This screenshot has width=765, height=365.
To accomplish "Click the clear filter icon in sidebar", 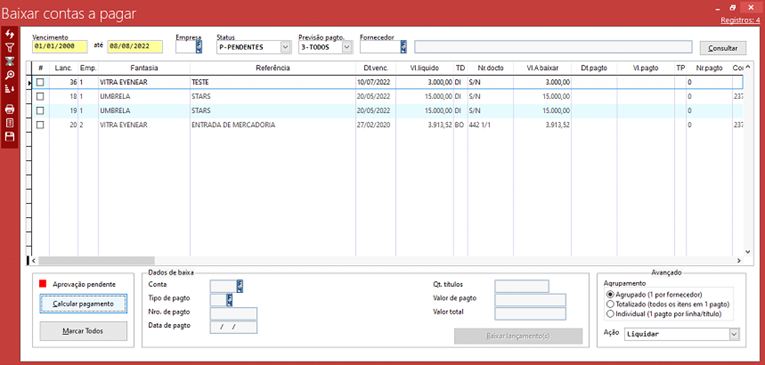I will (9, 61).
